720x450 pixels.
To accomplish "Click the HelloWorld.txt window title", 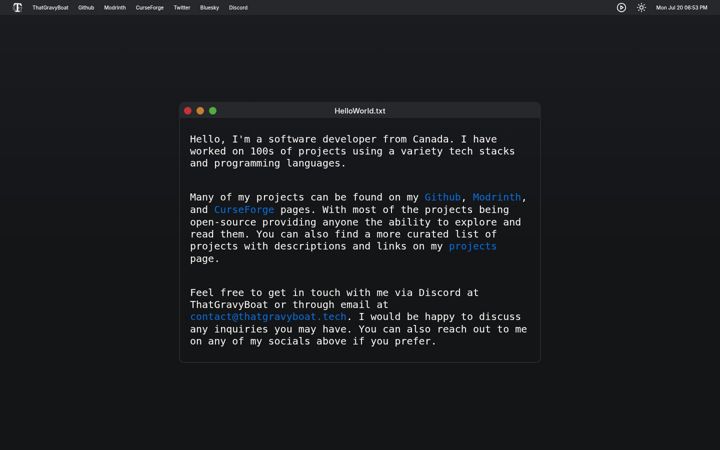I will (x=360, y=111).
